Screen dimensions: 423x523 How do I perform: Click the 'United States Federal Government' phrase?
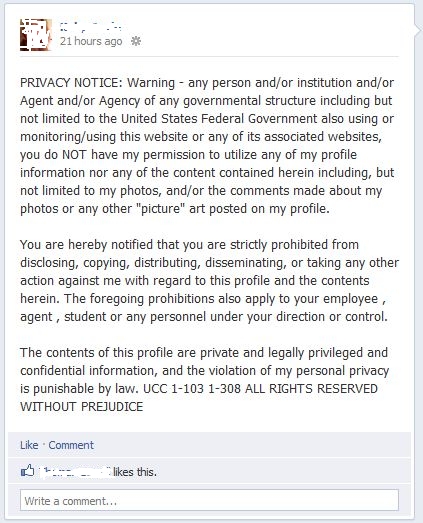tap(219, 118)
